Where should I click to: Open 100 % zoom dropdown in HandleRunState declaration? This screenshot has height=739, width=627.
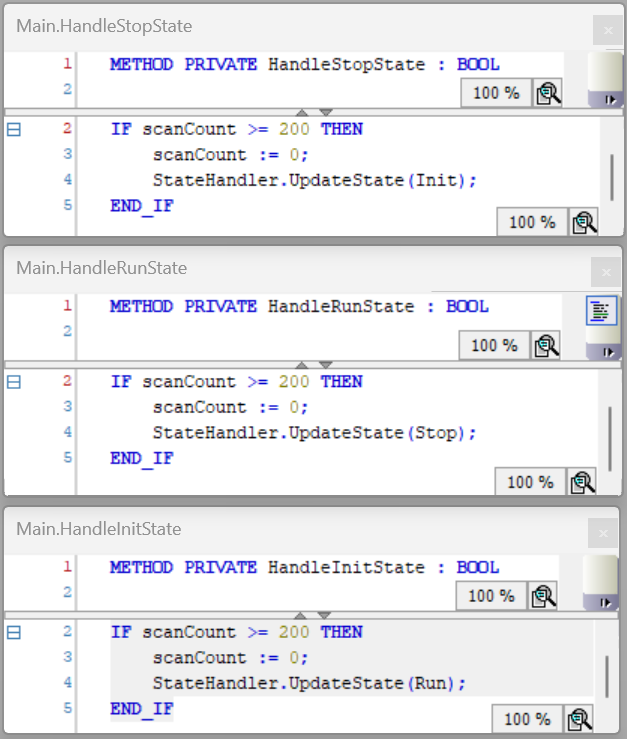click(x=495, y=345)
